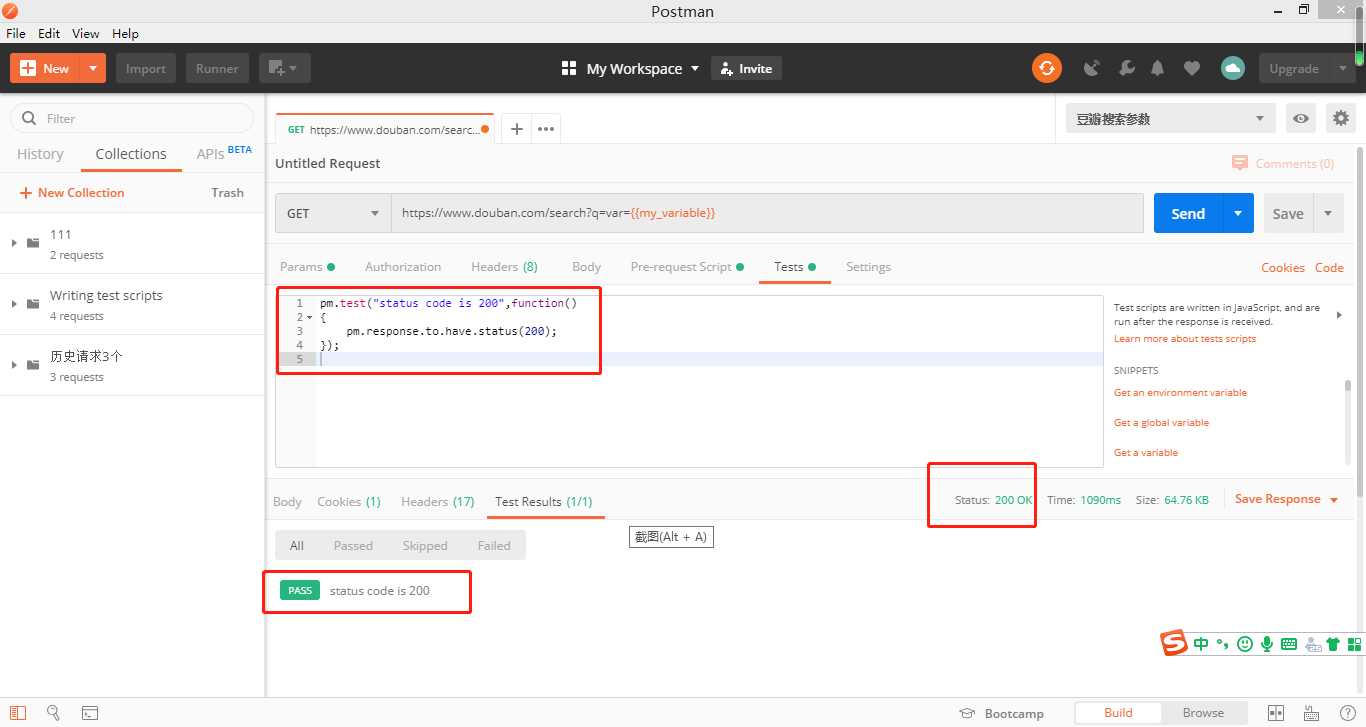Click the new window icon button
This screenshot has width=1366, height=727.
tap(285, 68)
